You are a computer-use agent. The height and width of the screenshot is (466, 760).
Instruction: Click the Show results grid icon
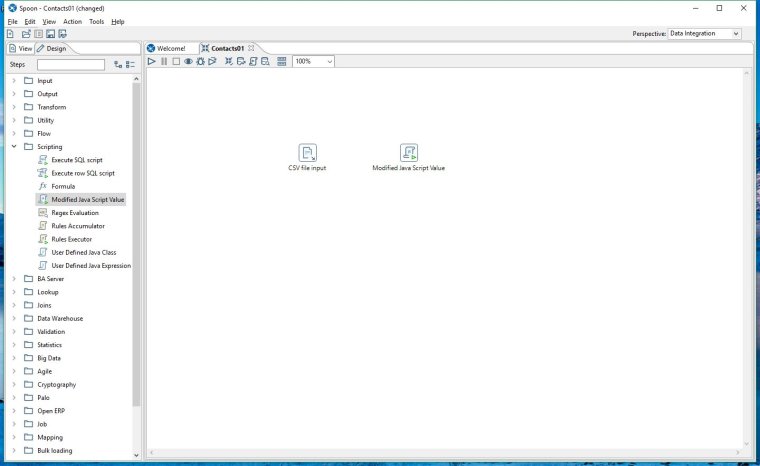coord(281,61)
